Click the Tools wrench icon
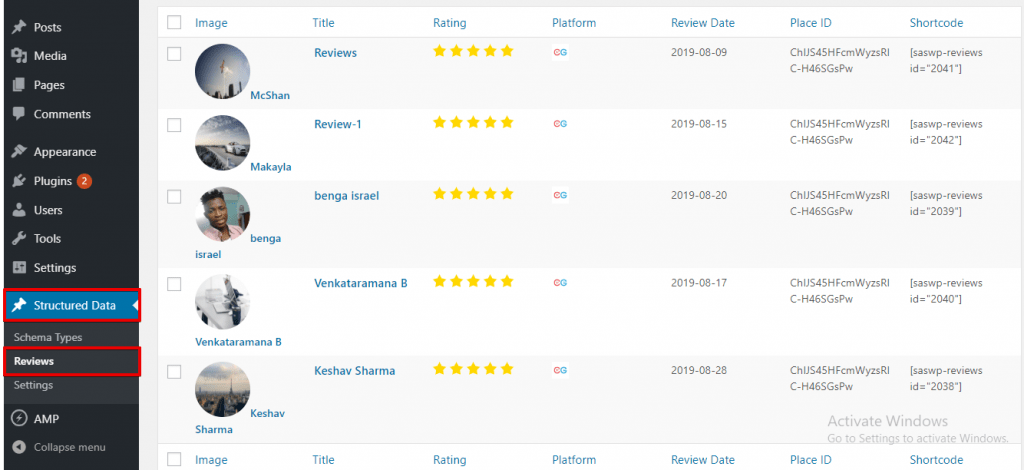This screenshot has width=1024, height=470. [19, 239]
